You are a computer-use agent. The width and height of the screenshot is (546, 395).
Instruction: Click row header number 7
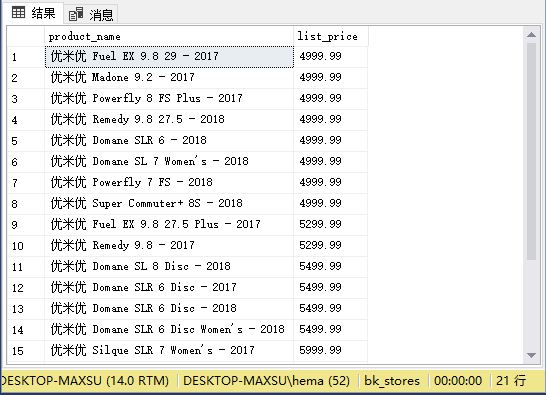[26, 183]
